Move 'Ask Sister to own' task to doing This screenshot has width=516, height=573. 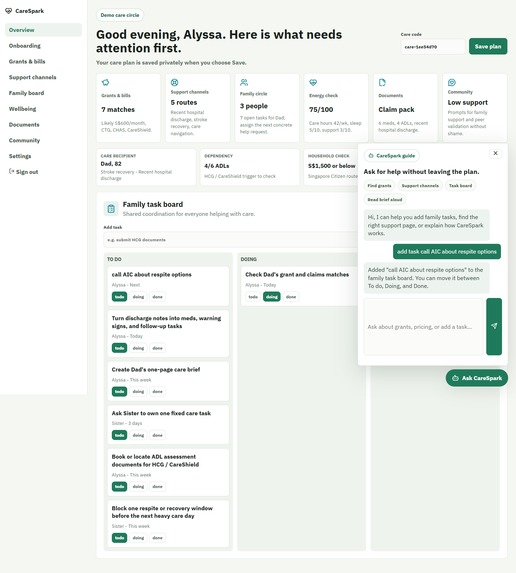pos(138,435)
